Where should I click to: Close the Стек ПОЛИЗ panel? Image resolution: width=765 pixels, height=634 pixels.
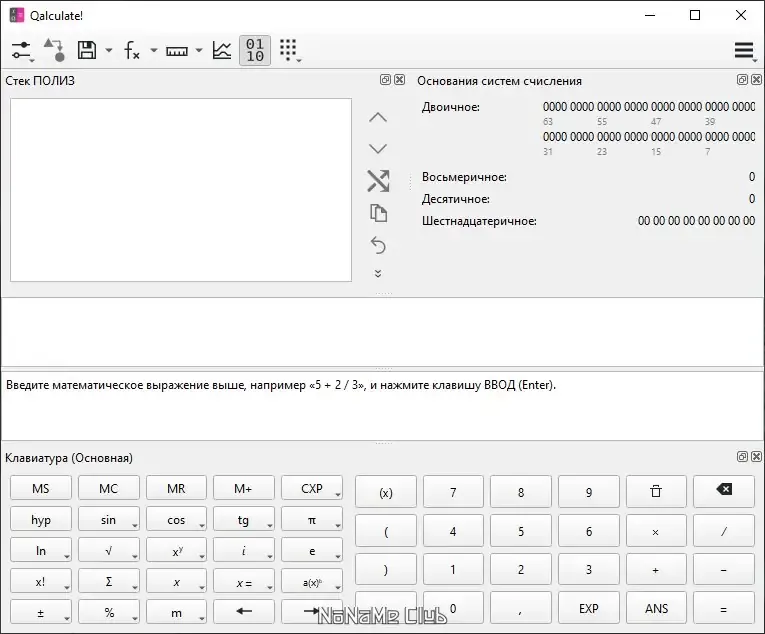coord(400,80)
